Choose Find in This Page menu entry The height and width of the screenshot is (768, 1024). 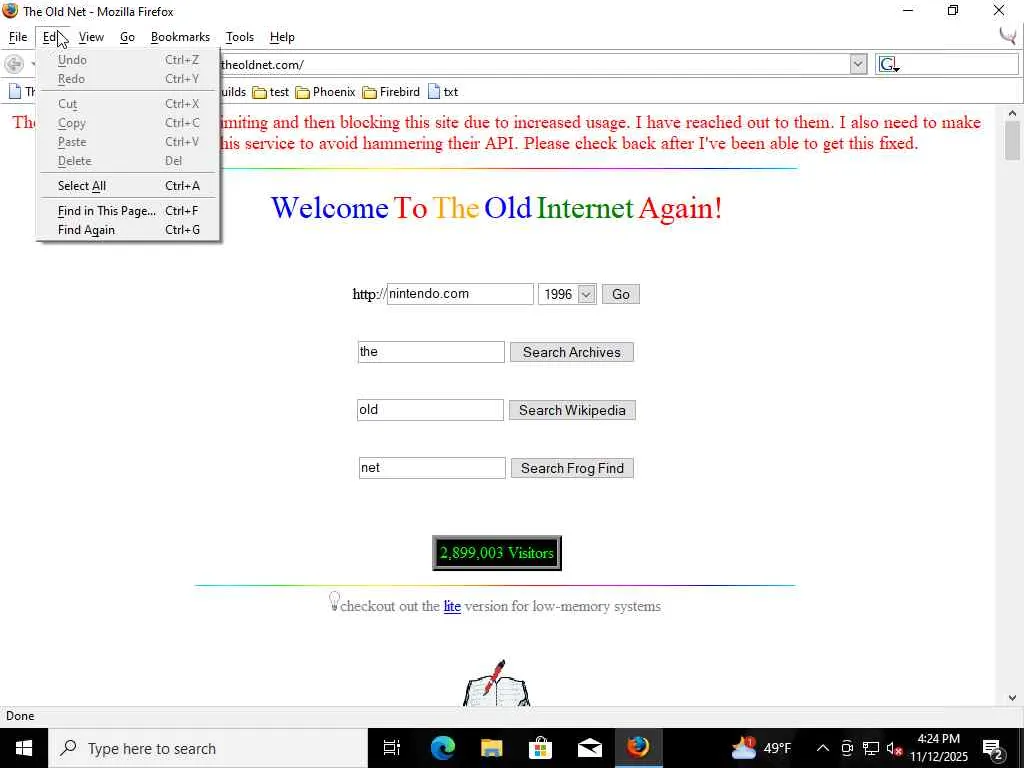click(x=128, y=210)
